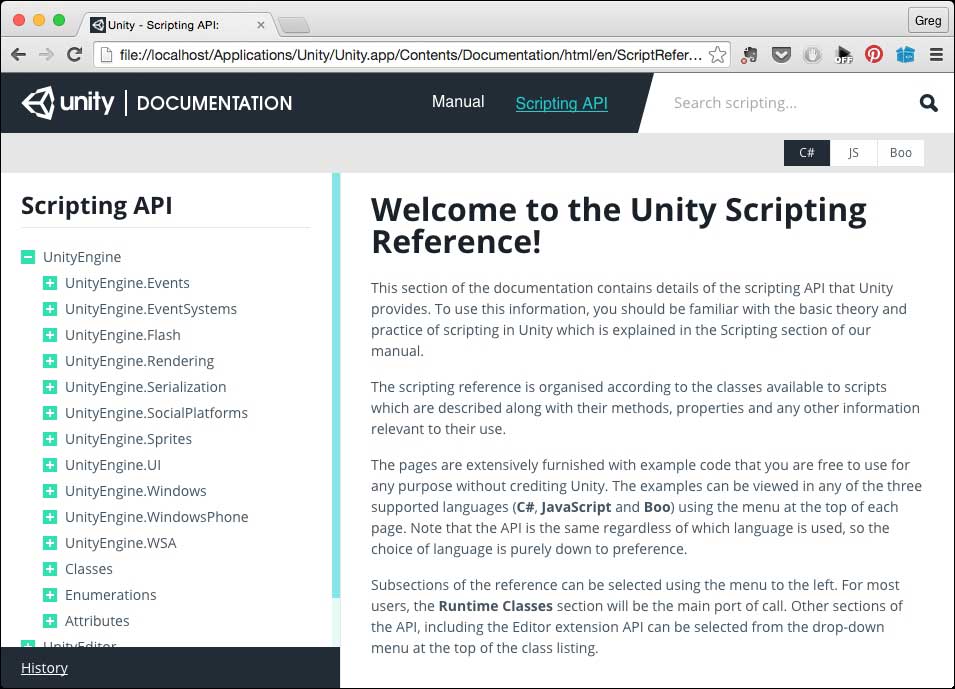Expand the UnityEngine.Rendering node
Image resolution: width=955 pixels, height=689 pixels.
coord(50,361)
